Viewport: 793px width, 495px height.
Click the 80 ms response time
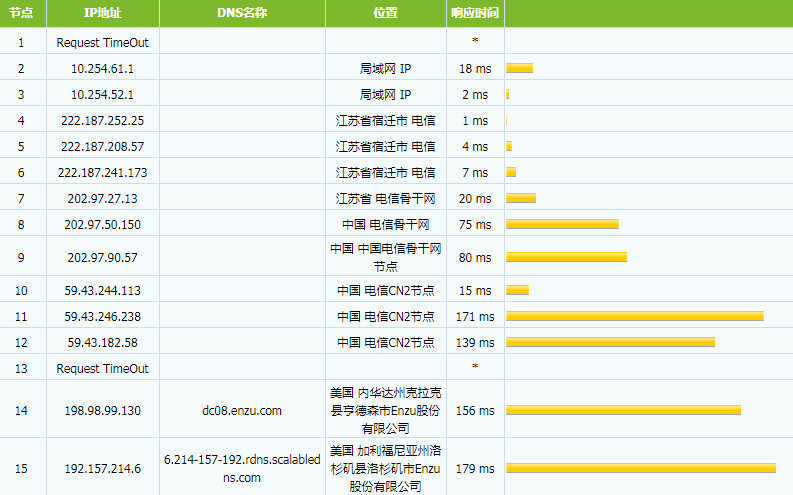point(475,258)
